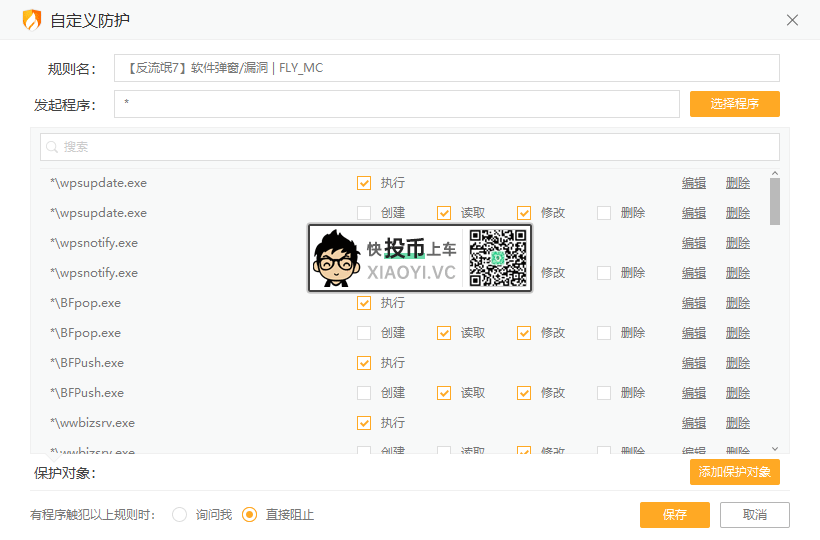
Task: Select the 直接阻止 radio option
Action: pos(249,515)
